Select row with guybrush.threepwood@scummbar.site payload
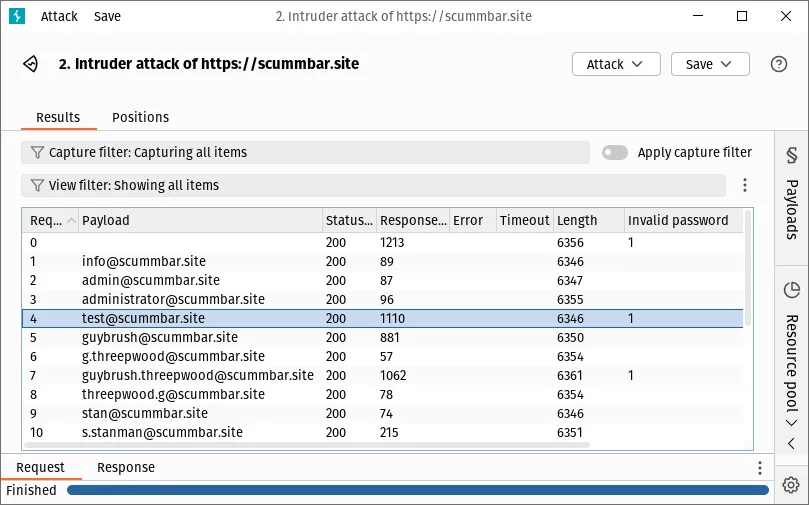This screenshot has width=809, height=505. coord(382,376)
